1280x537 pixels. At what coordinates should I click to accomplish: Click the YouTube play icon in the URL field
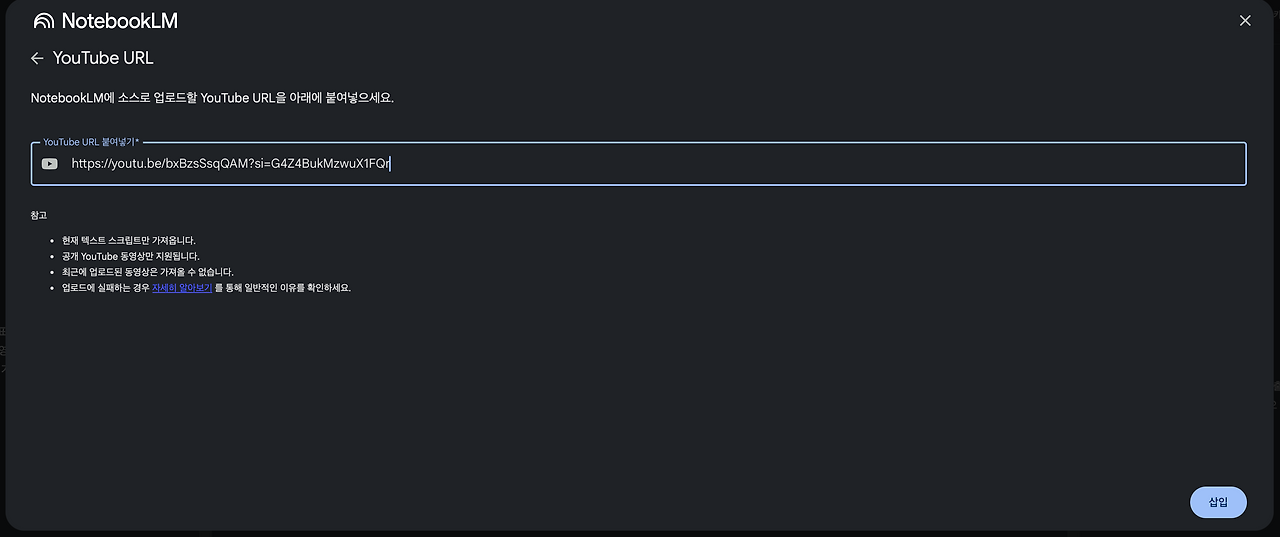click(50, 164)
